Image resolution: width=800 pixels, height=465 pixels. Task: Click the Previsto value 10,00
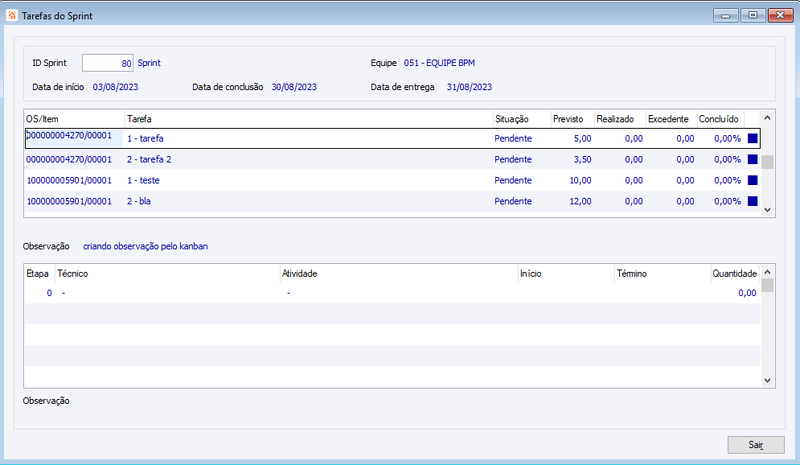580,180
